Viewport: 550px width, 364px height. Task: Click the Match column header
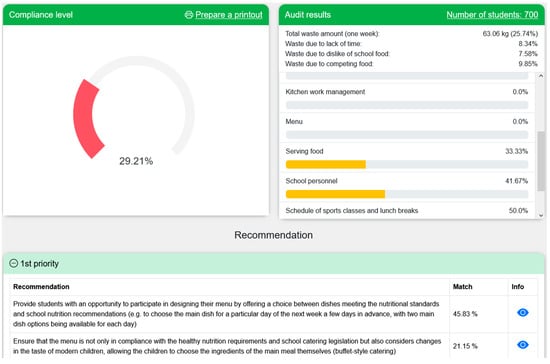[x=462, y=287]
